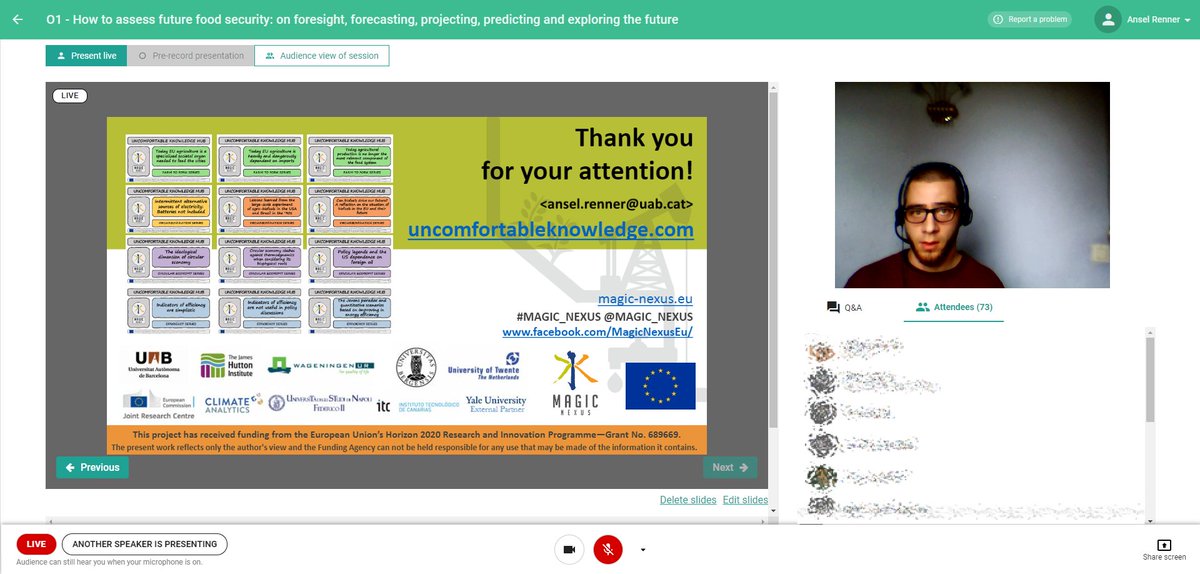Click the Edit slides link
The height and width of the screenshot is (574, 1200).
[745, 500]
